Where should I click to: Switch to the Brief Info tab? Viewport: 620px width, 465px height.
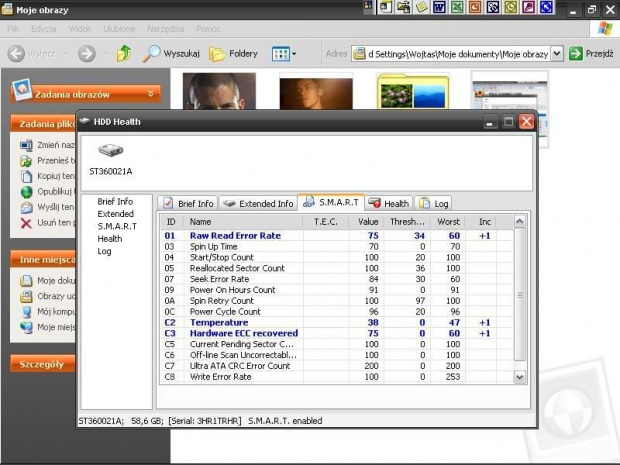pos(188,204)
